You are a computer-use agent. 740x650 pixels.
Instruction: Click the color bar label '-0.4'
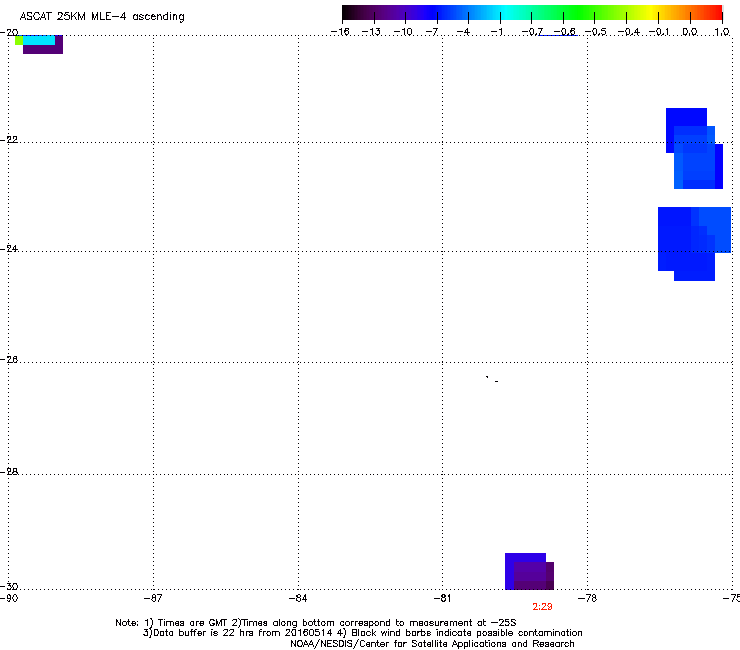pyautogui.click(x=629, y=32)
